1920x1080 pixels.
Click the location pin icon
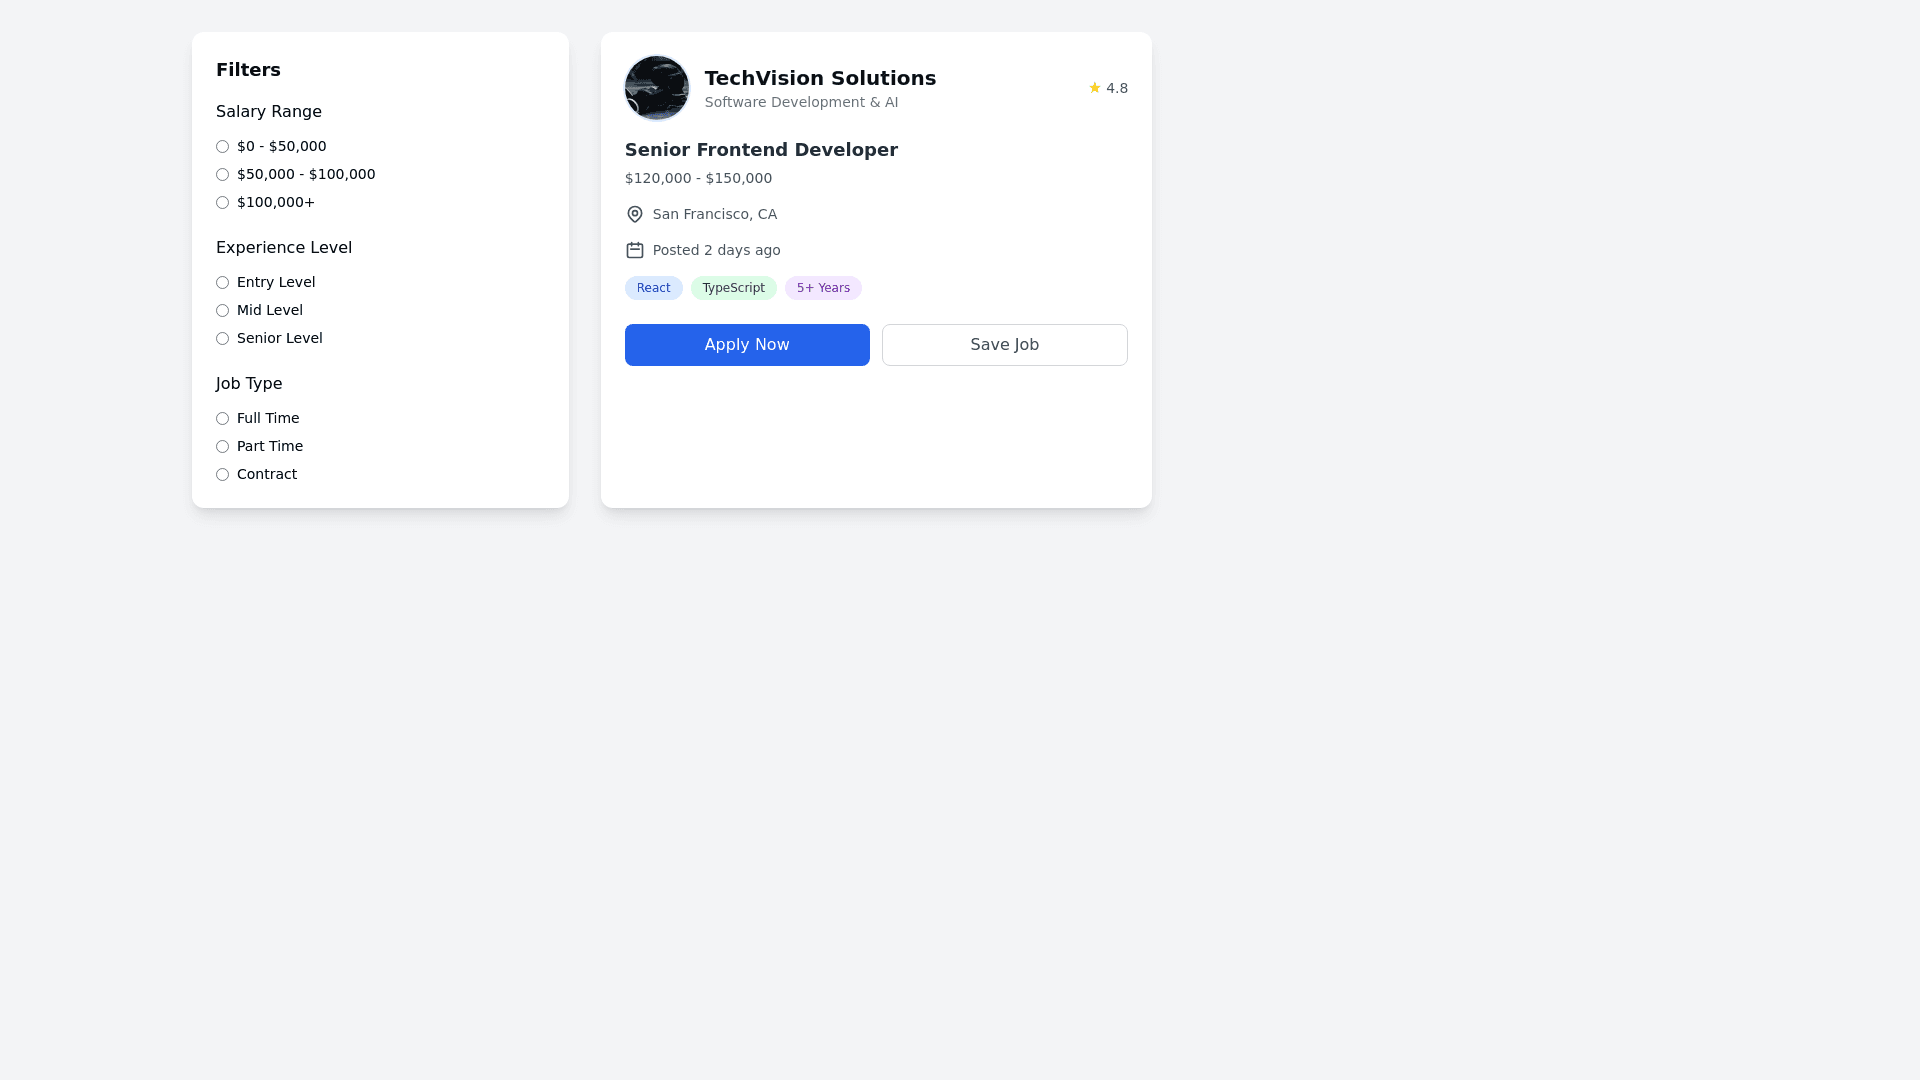(634, 214)
